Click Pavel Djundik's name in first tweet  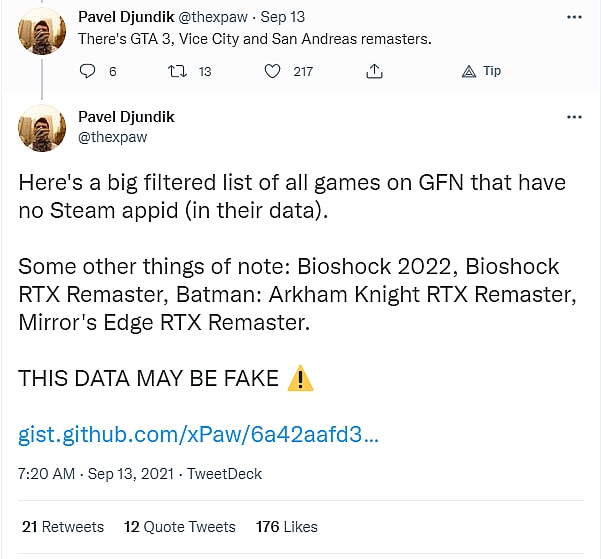tap(126, 18)
